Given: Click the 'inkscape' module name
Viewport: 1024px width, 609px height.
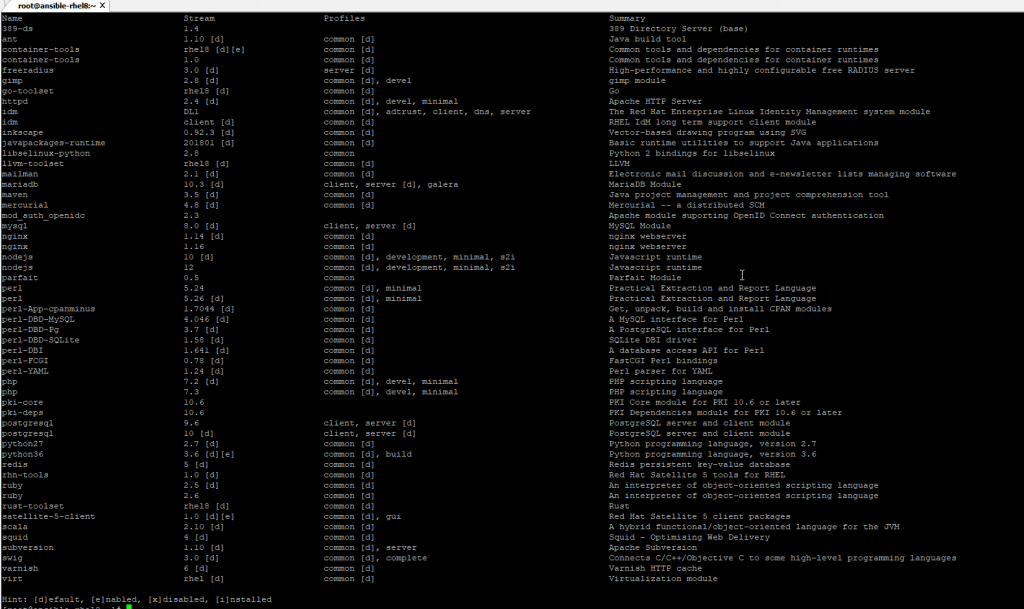Looking at the screenshot, I should coord(23,133).
